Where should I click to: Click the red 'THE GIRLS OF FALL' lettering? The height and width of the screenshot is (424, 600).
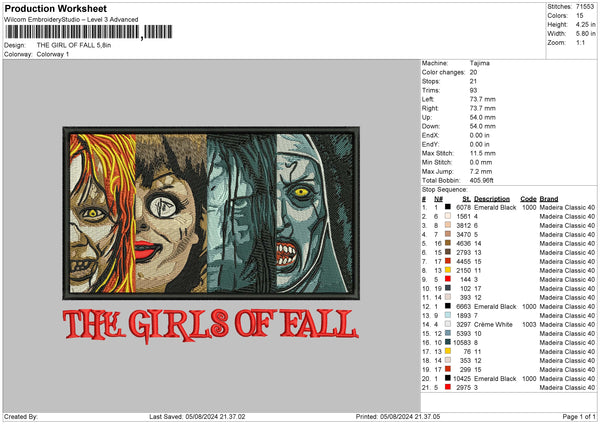[210, 325]
